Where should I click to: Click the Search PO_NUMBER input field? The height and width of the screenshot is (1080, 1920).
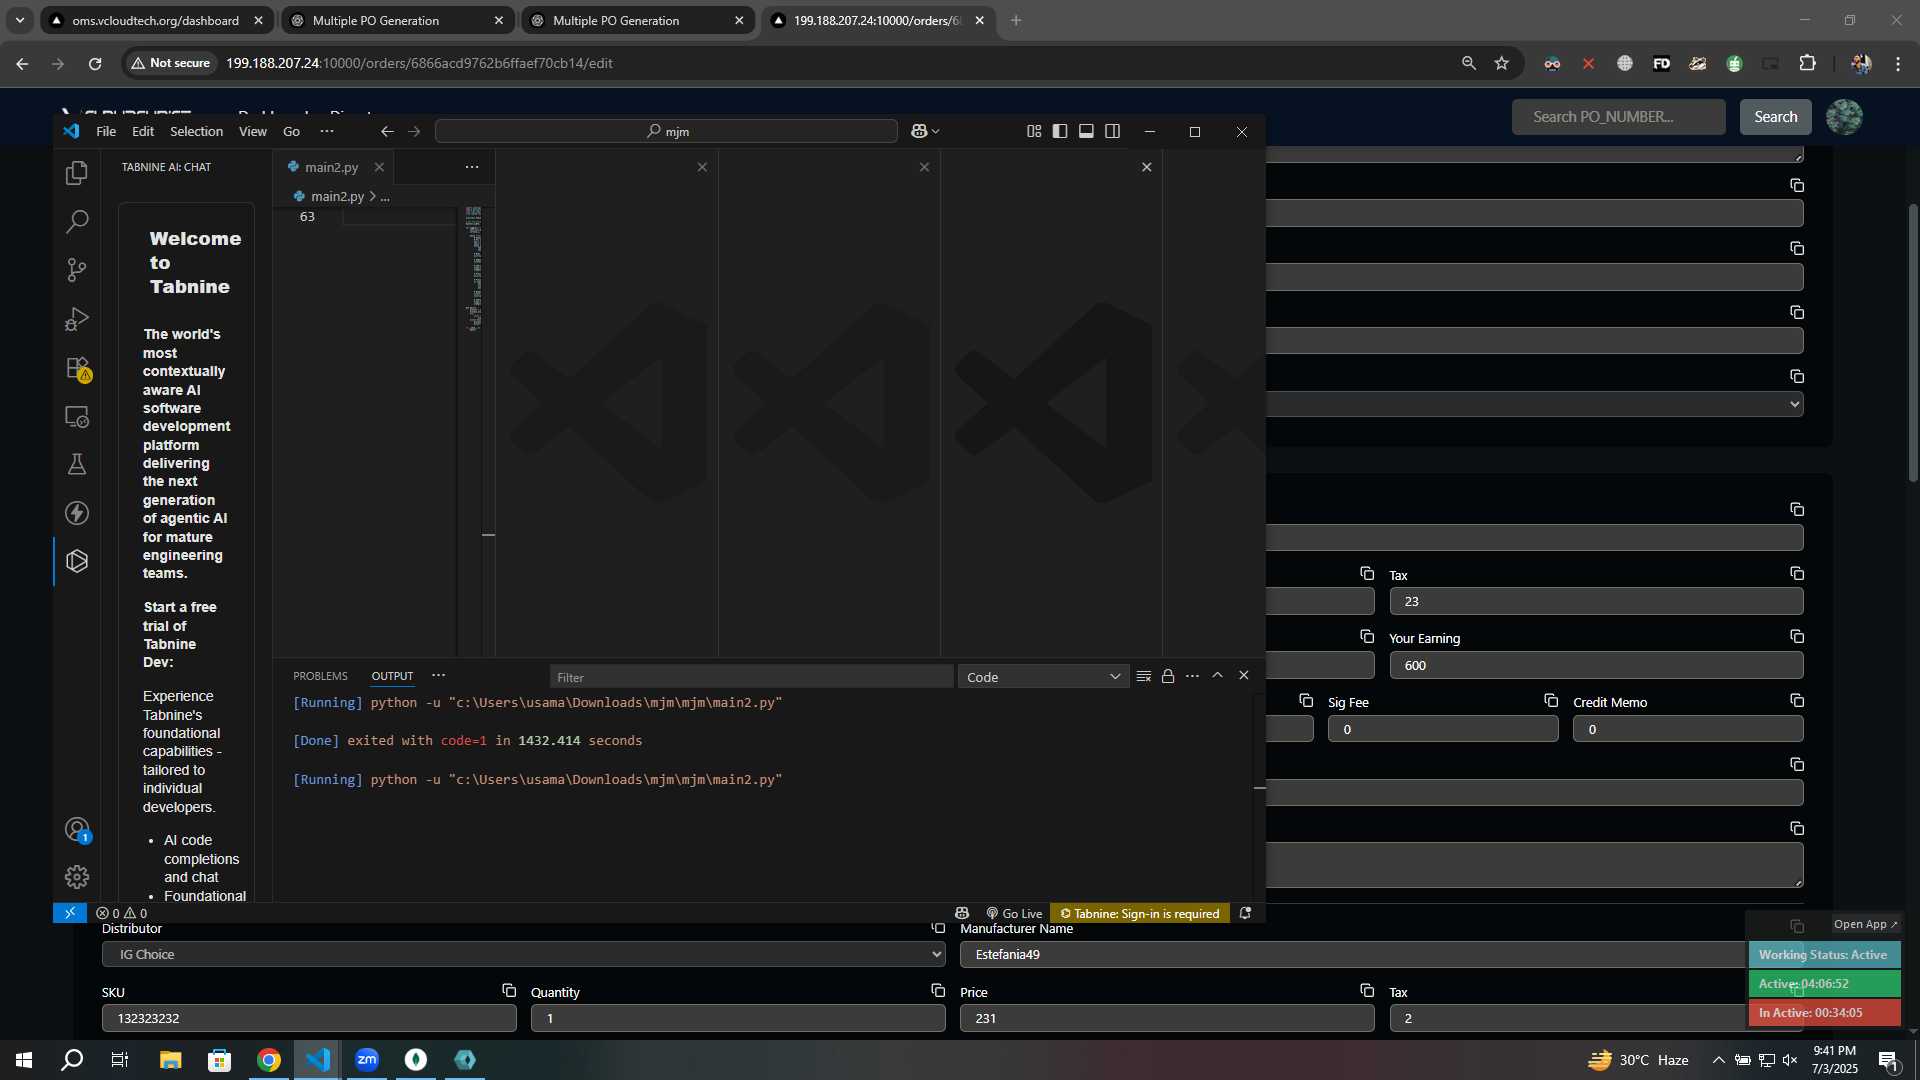[x=1618, y=117]
